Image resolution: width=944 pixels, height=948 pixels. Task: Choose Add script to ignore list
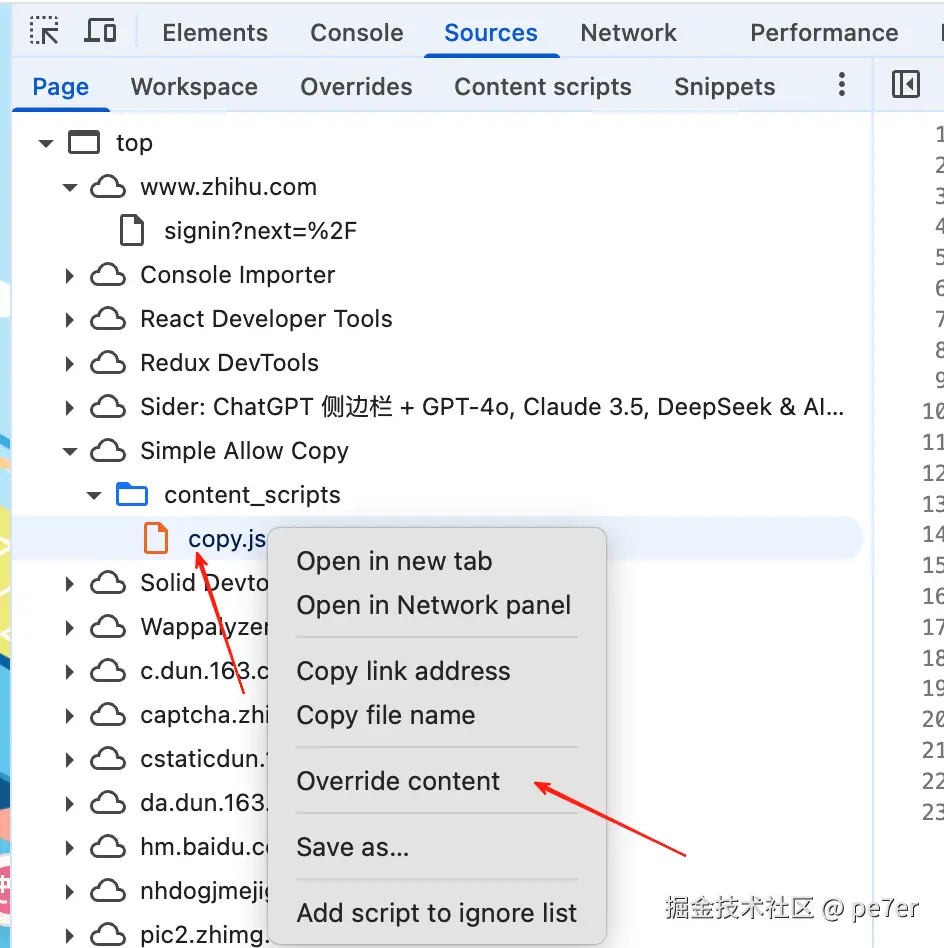437,913
